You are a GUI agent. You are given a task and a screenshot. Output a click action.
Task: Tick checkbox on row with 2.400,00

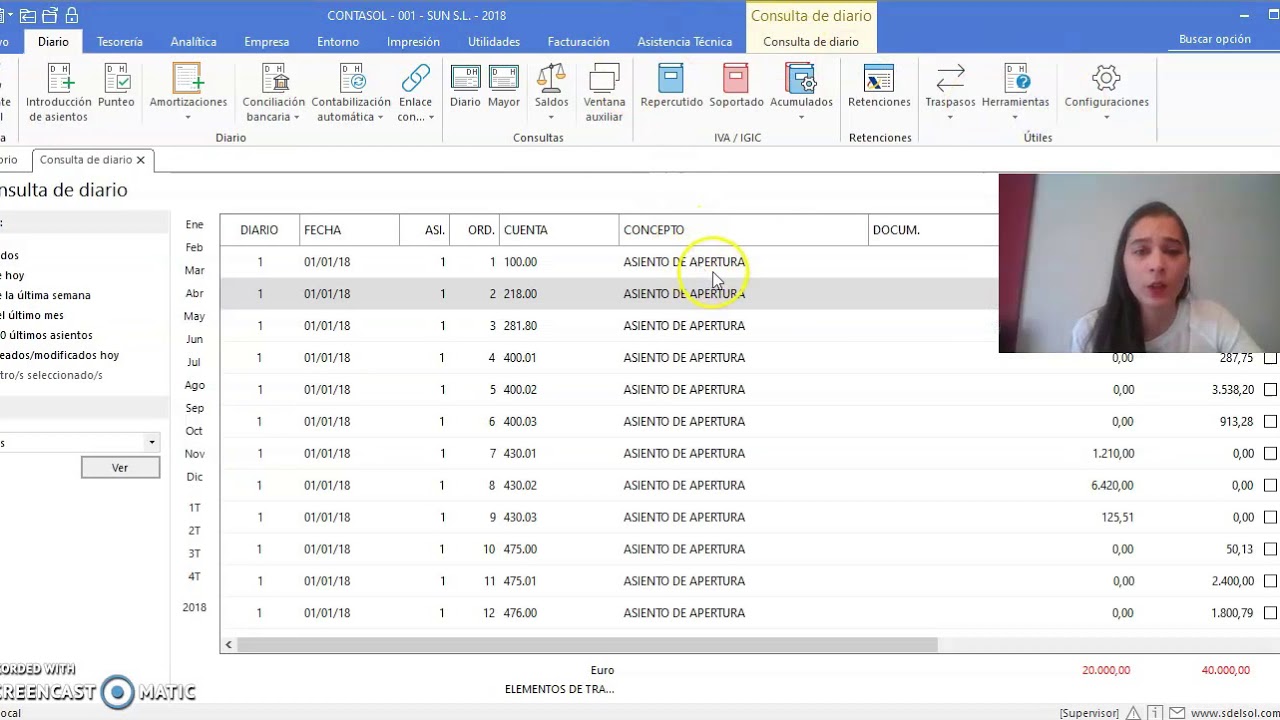[1270, 581]
